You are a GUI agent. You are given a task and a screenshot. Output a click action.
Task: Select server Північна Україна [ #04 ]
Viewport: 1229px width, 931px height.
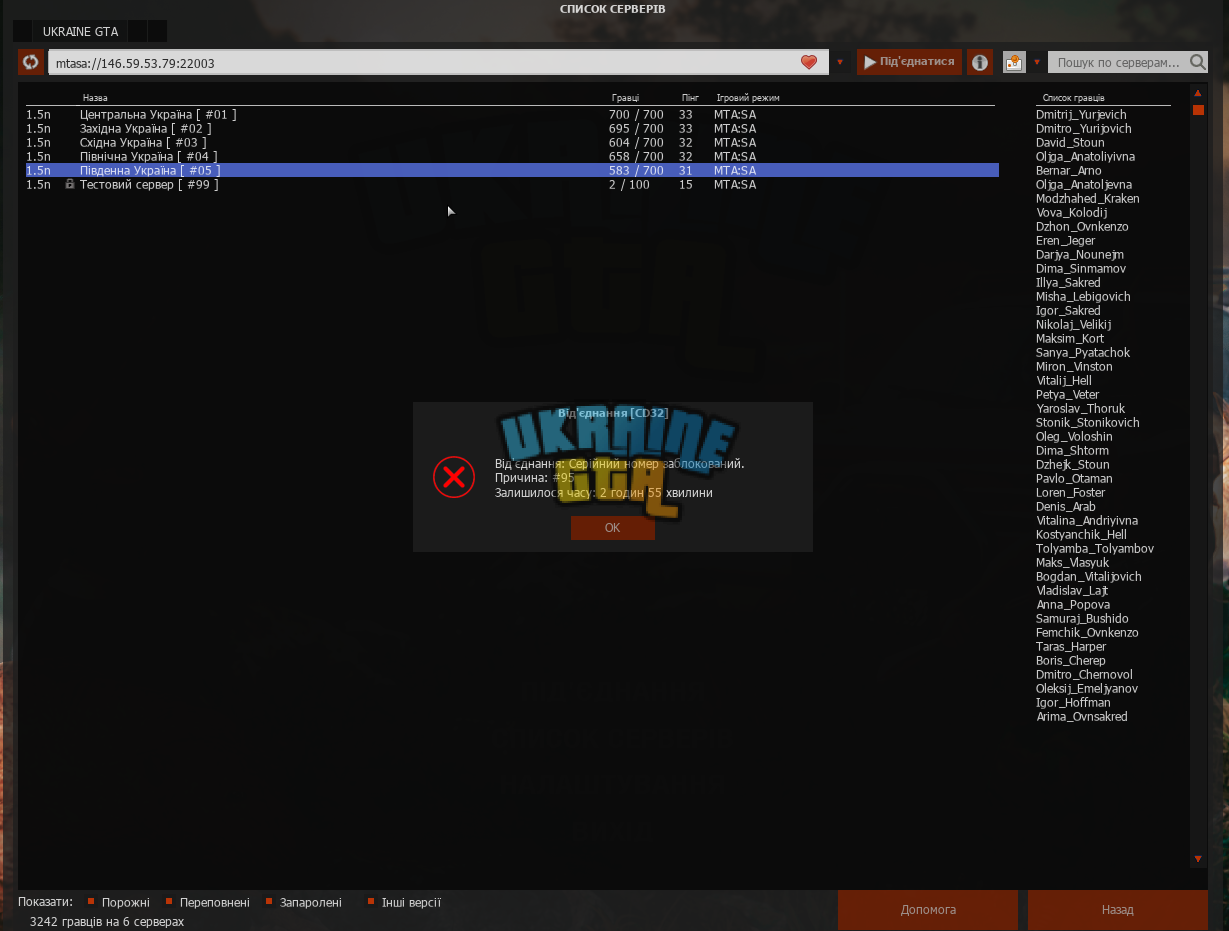[511, 157]
